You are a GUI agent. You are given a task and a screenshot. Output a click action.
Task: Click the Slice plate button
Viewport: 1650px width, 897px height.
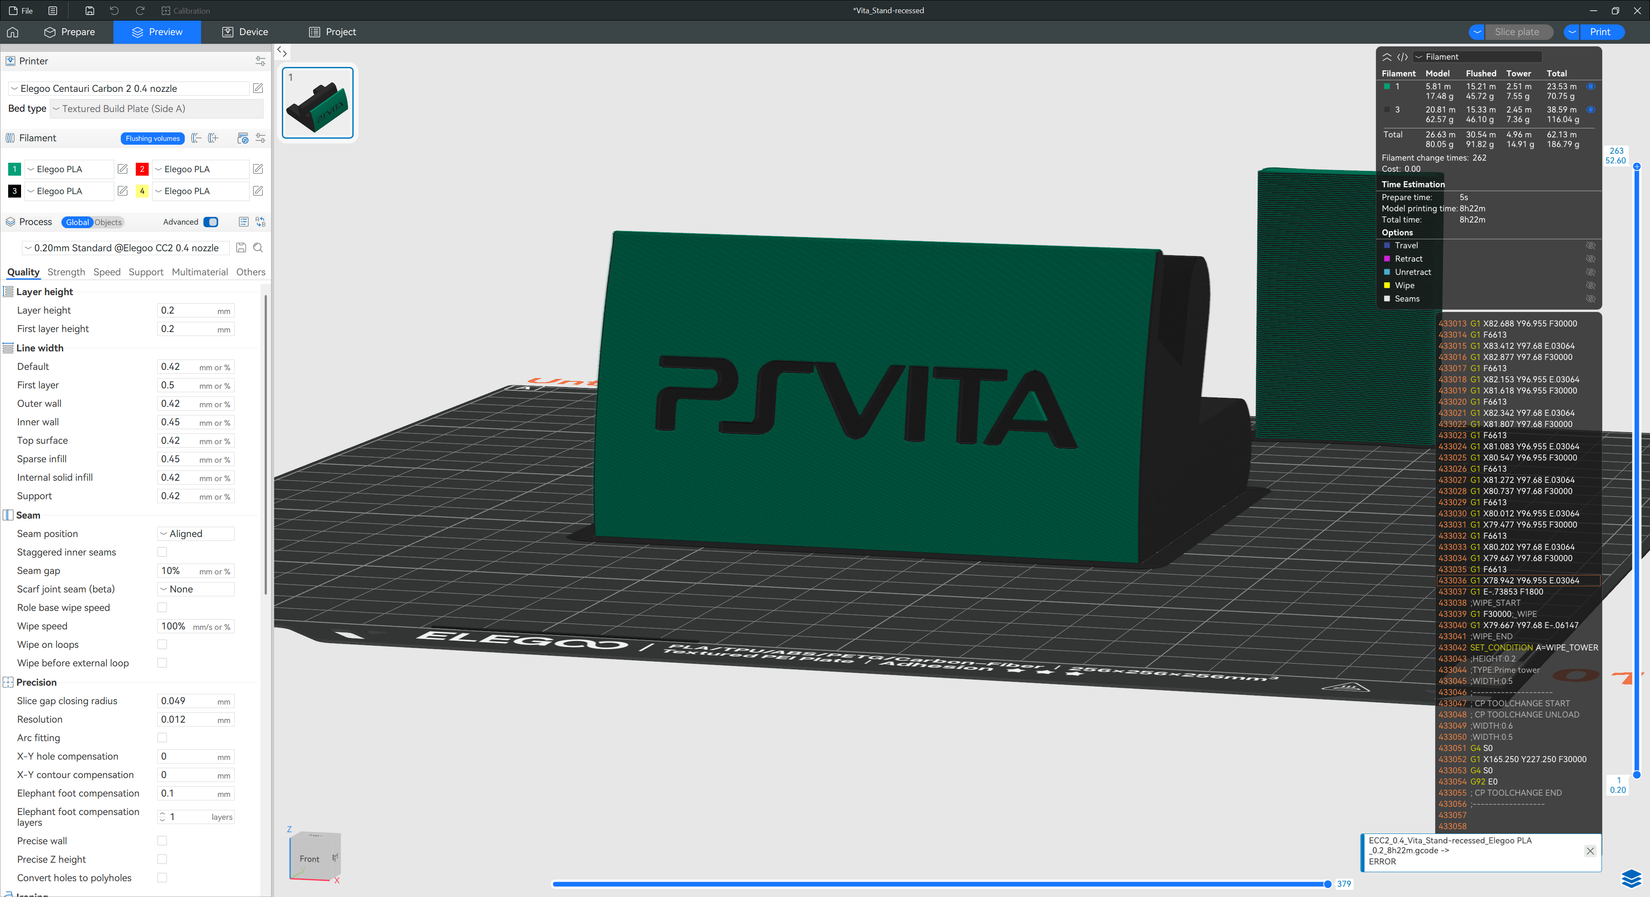1517,32
